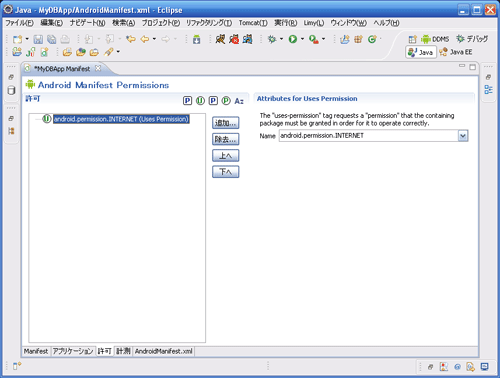Sort permissions alphabetically with the Az icon

tap(239, 101)
